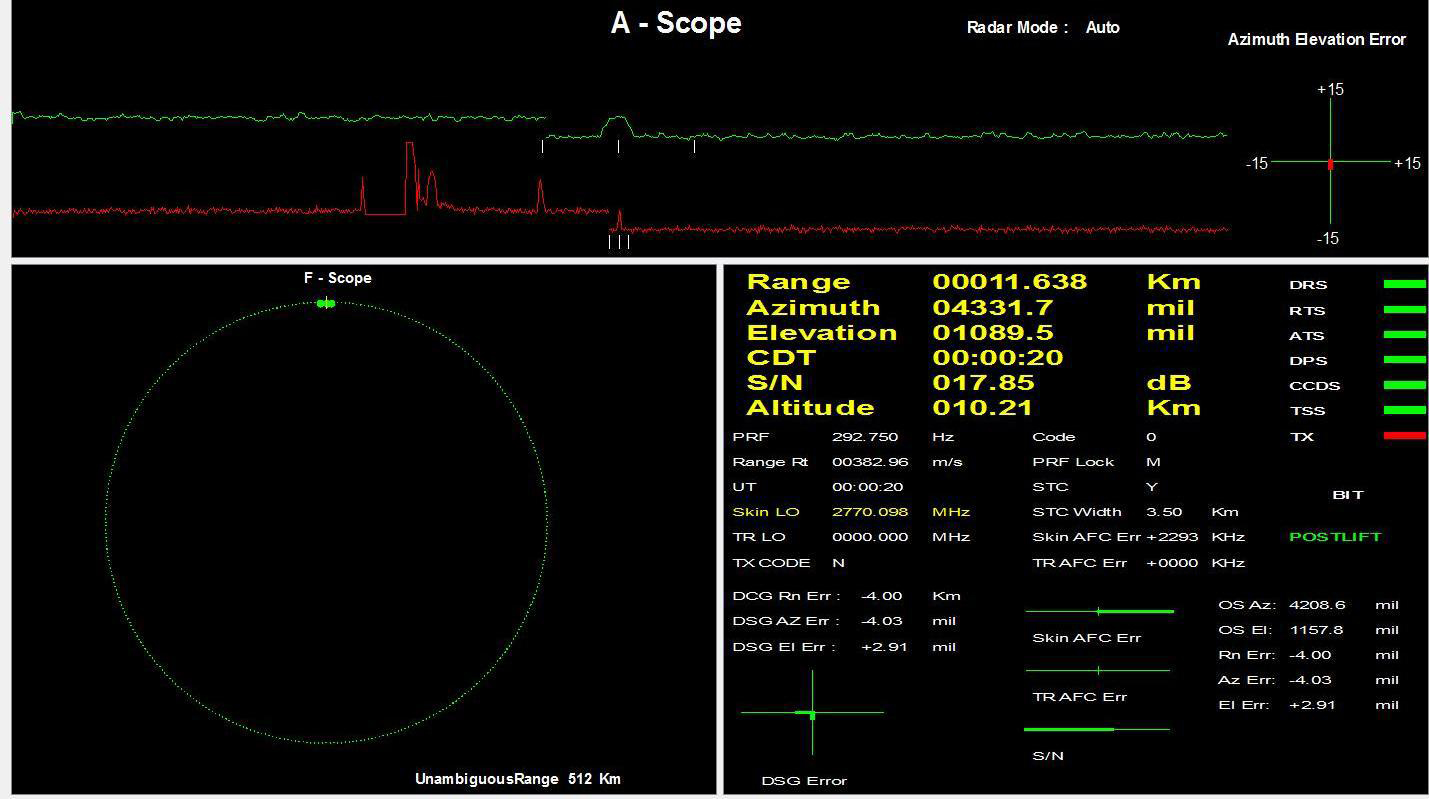Click the triple white range gate markers under red trace

coord(619,242)
